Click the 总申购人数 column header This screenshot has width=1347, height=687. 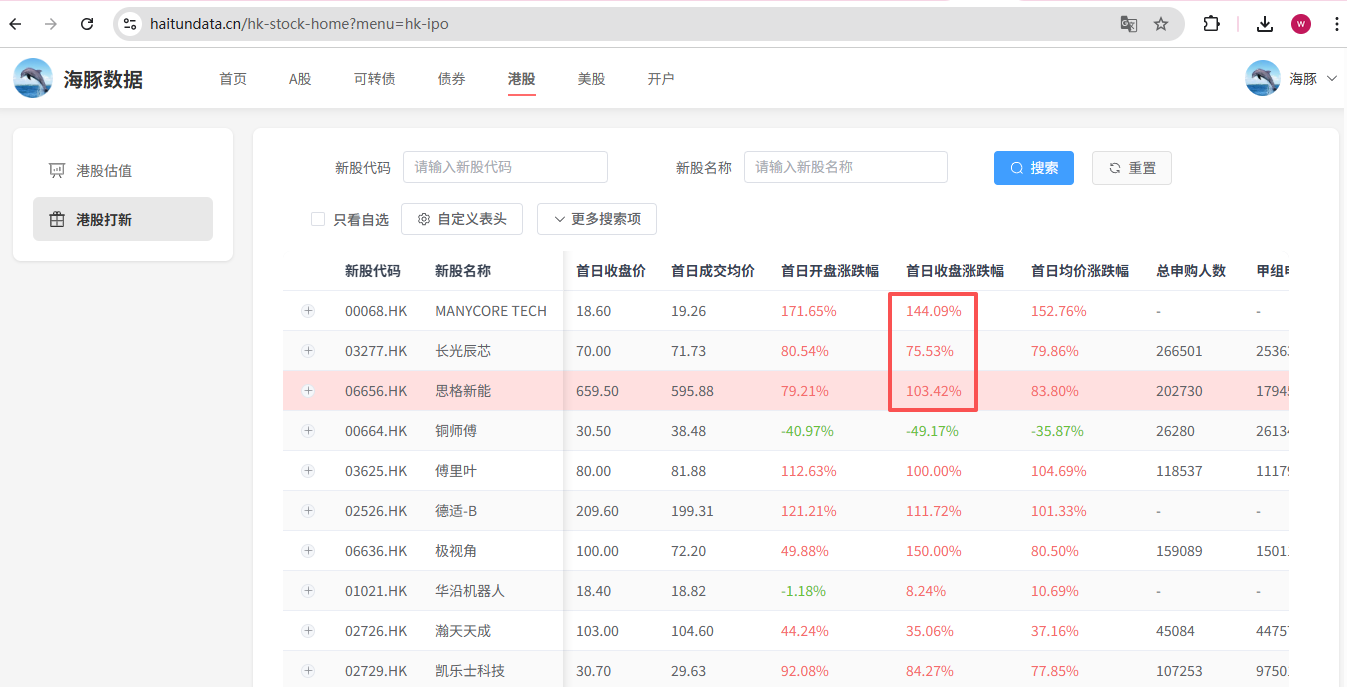[1191, 271]
